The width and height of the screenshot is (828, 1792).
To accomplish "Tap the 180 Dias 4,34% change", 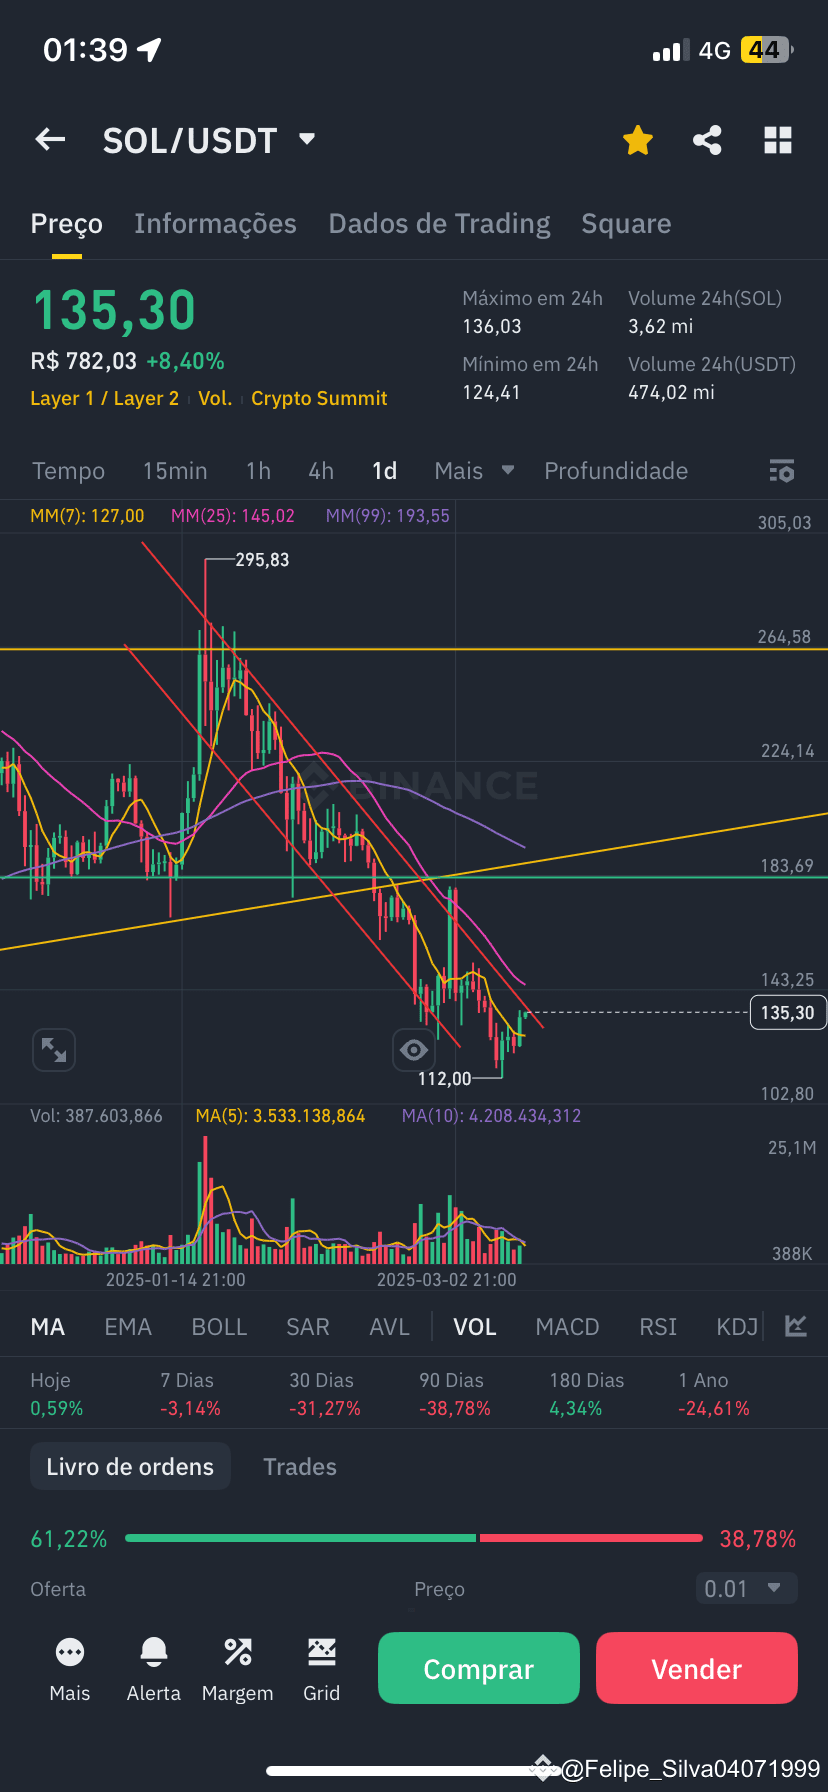I will pyautogui.click(x=587, y=1394).
